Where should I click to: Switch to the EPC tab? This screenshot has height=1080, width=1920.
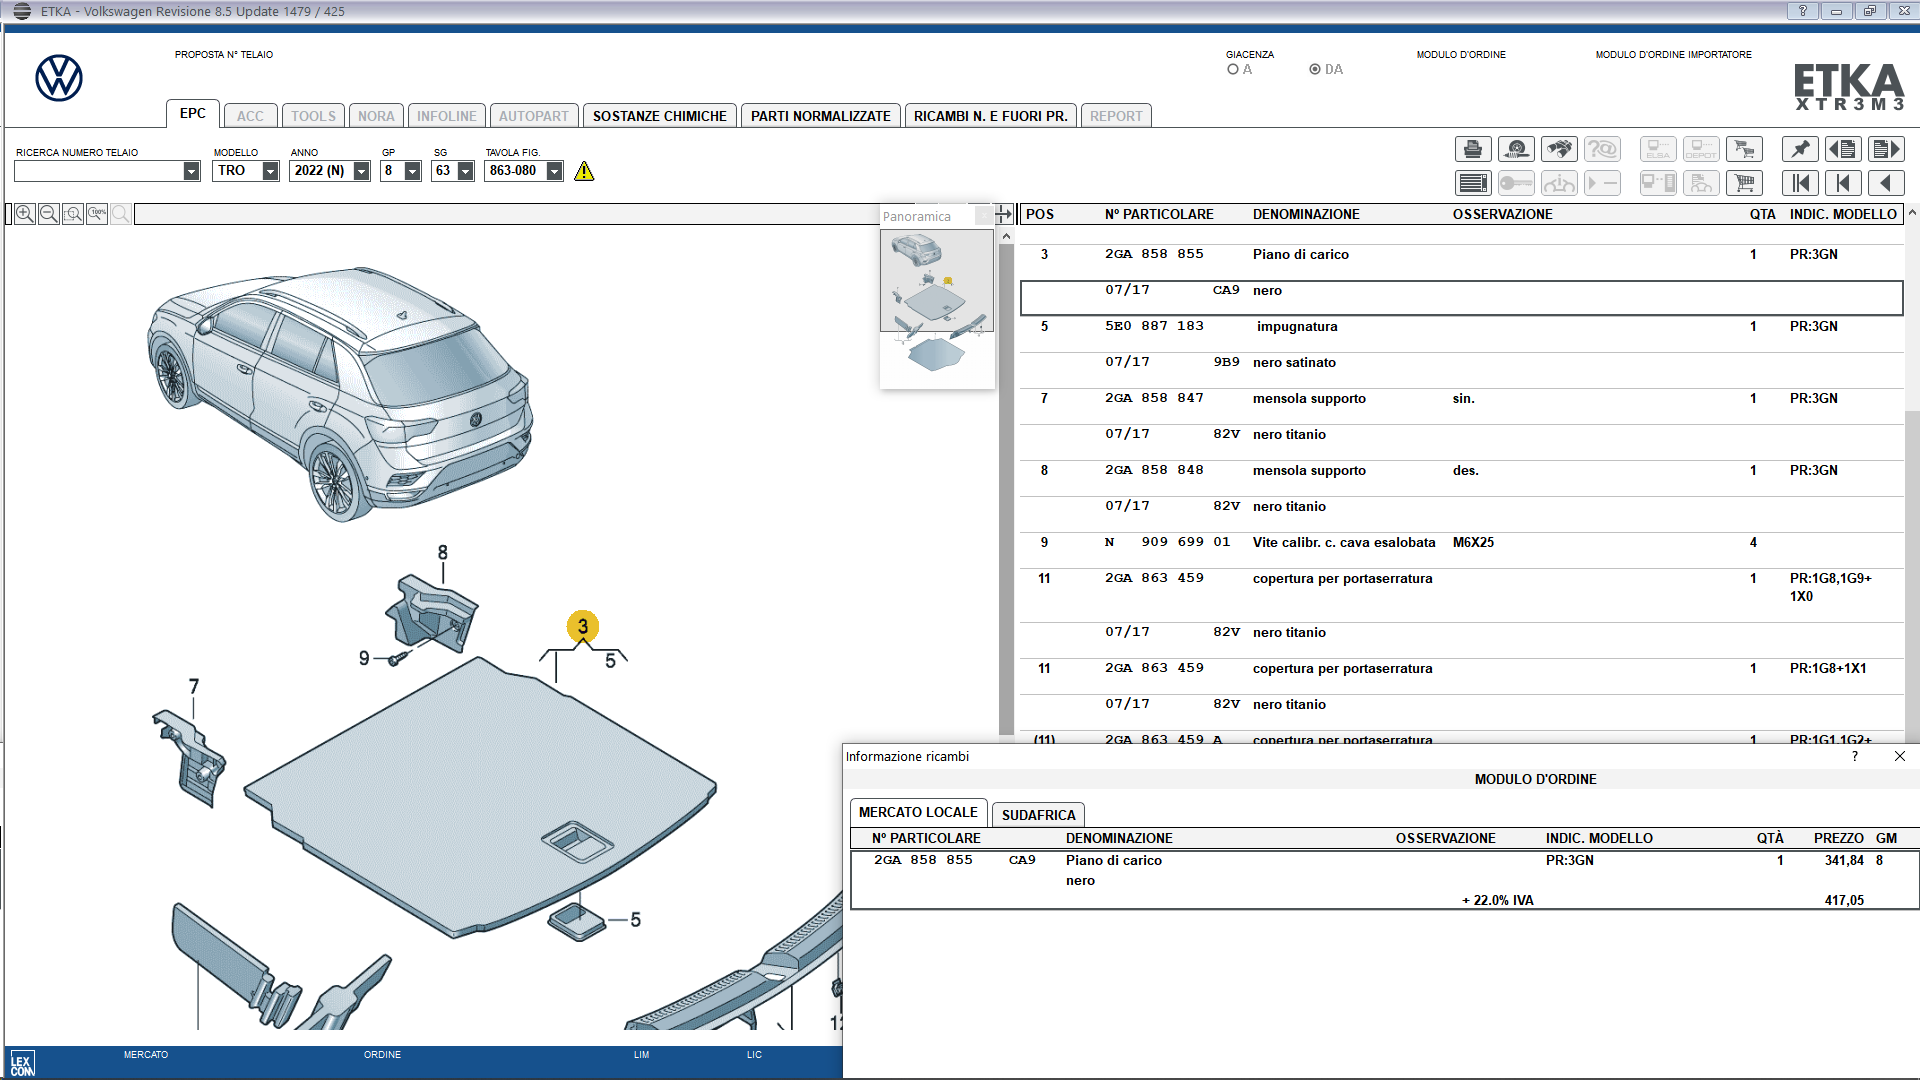(x=193, y=114)
